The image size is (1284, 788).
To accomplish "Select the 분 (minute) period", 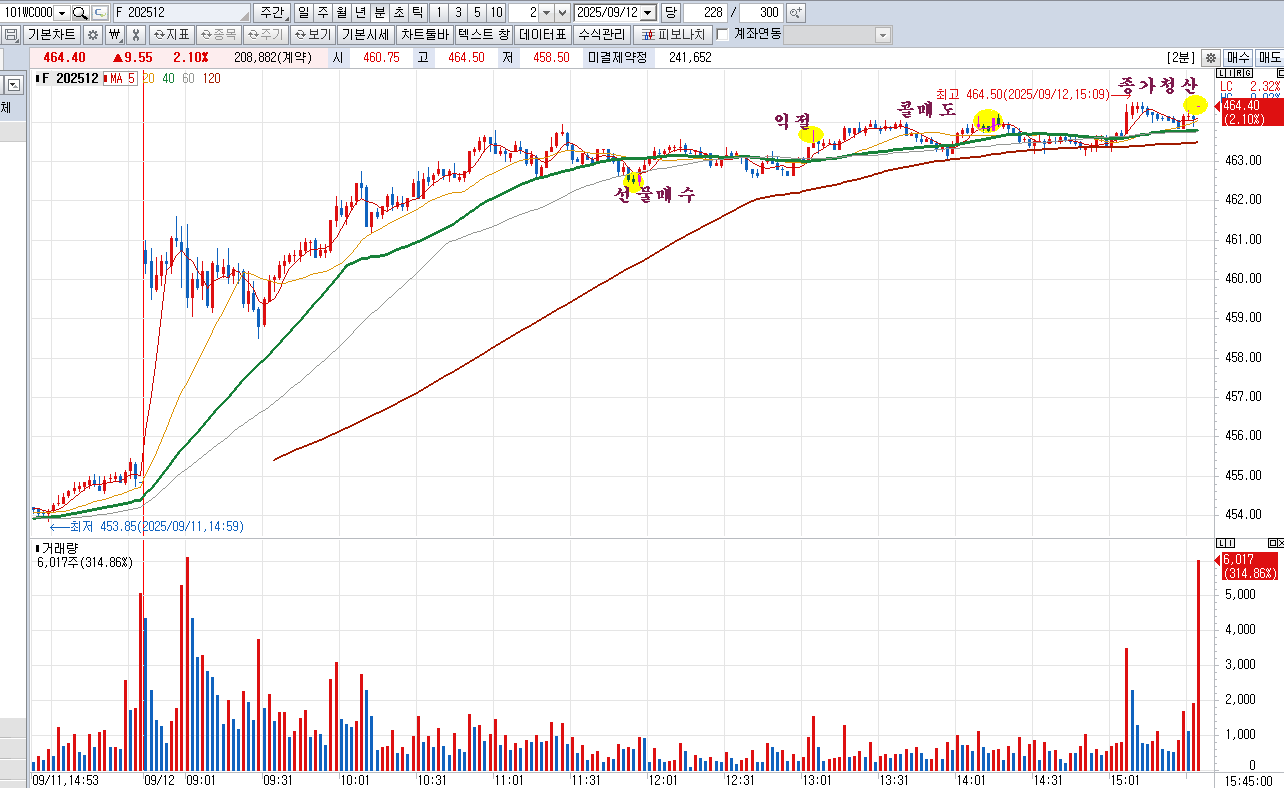I will click(x=379, y=13).
